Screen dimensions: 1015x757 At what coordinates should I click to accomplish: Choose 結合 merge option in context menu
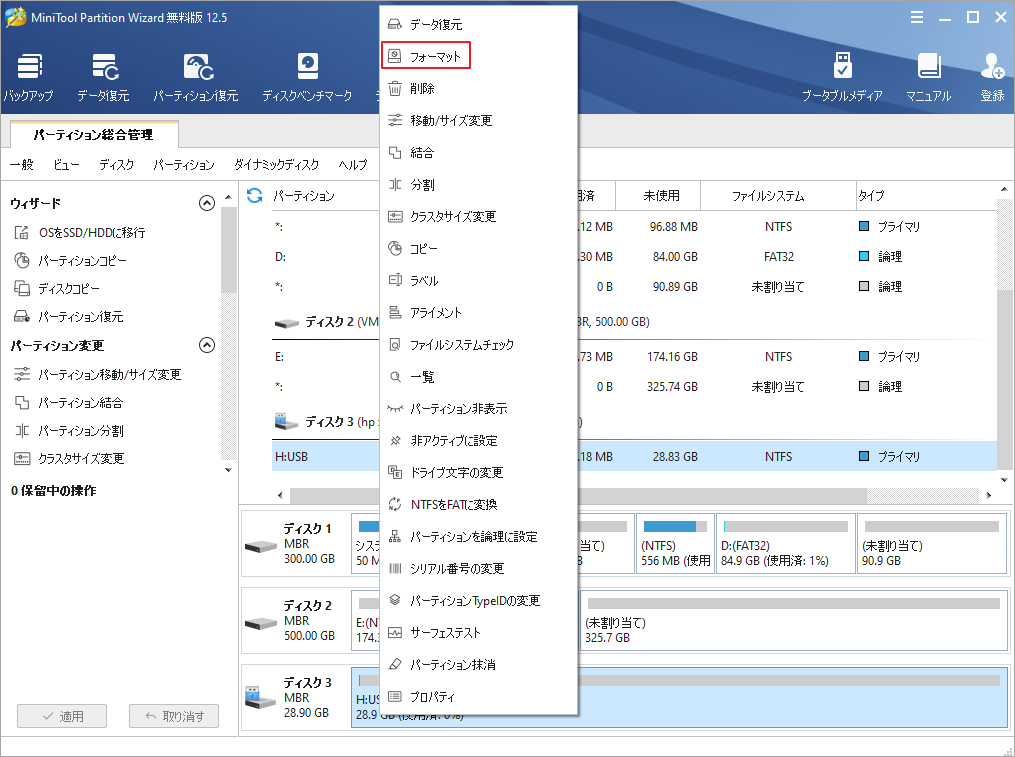pyautogui.click(x=478, y=153)
